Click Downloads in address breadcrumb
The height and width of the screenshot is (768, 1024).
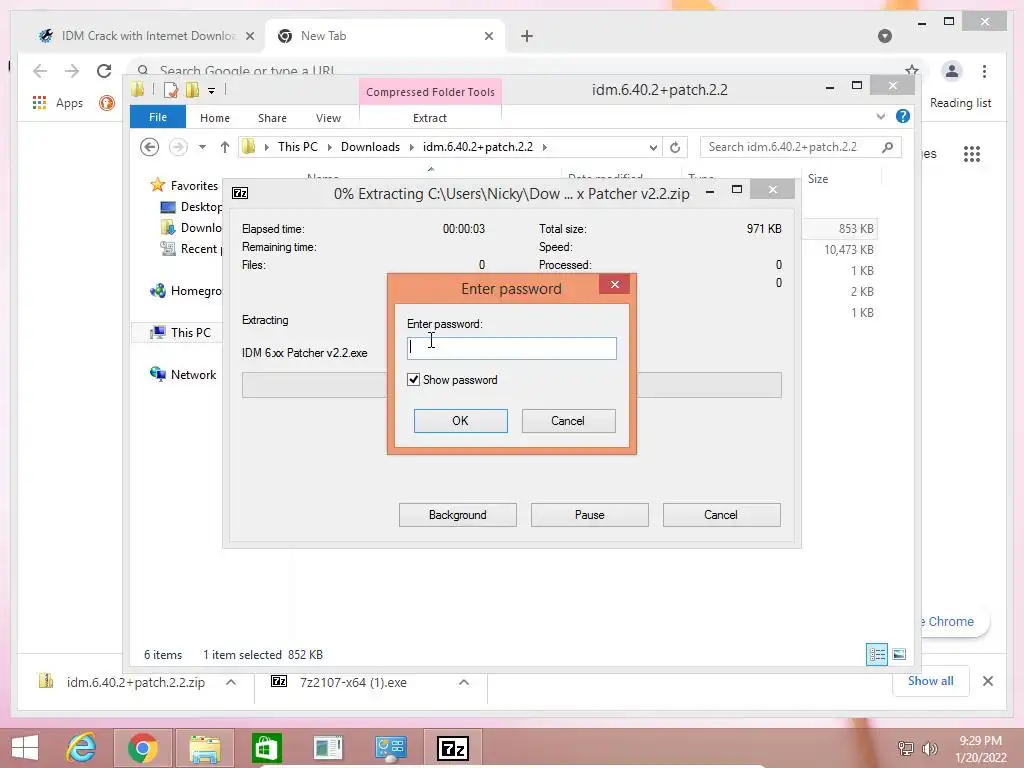(x=370, y=147)
